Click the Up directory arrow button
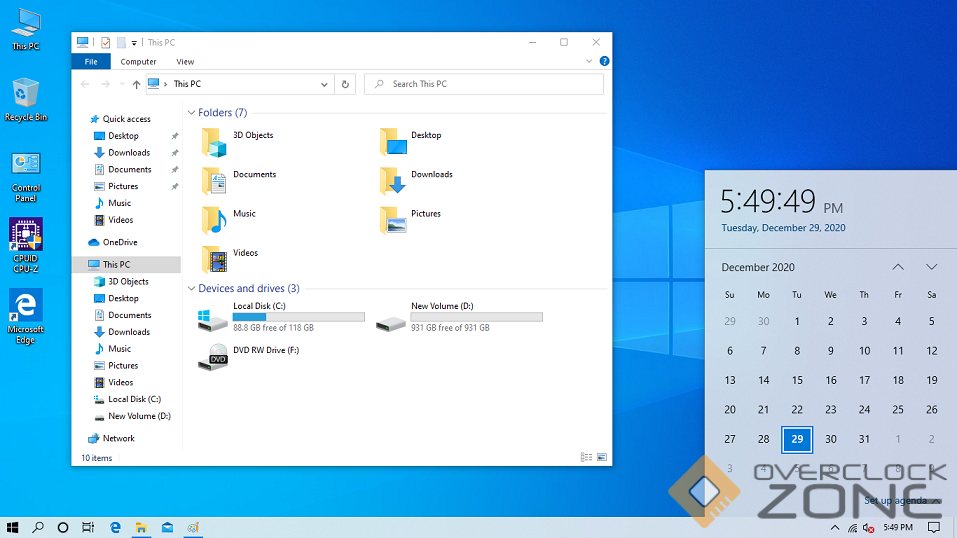The image size is (957, 538). [x=136, y=85]
